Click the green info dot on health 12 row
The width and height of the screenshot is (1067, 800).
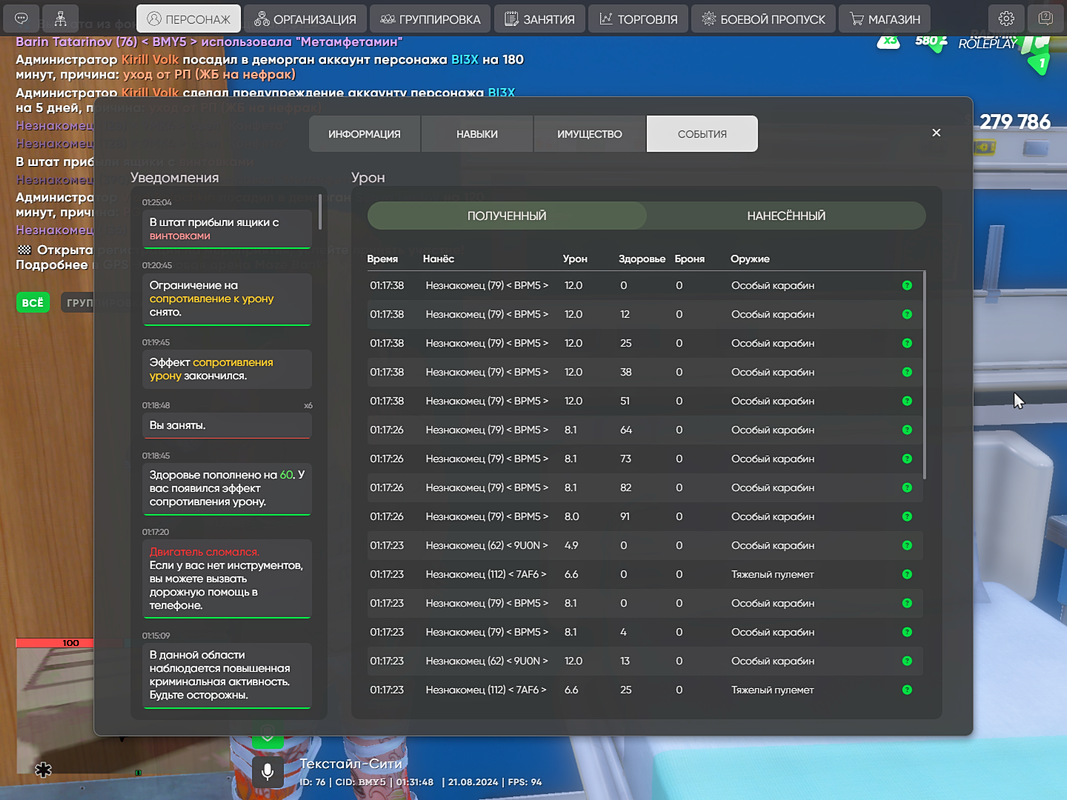pyautogui.click(x=907, y=314)
